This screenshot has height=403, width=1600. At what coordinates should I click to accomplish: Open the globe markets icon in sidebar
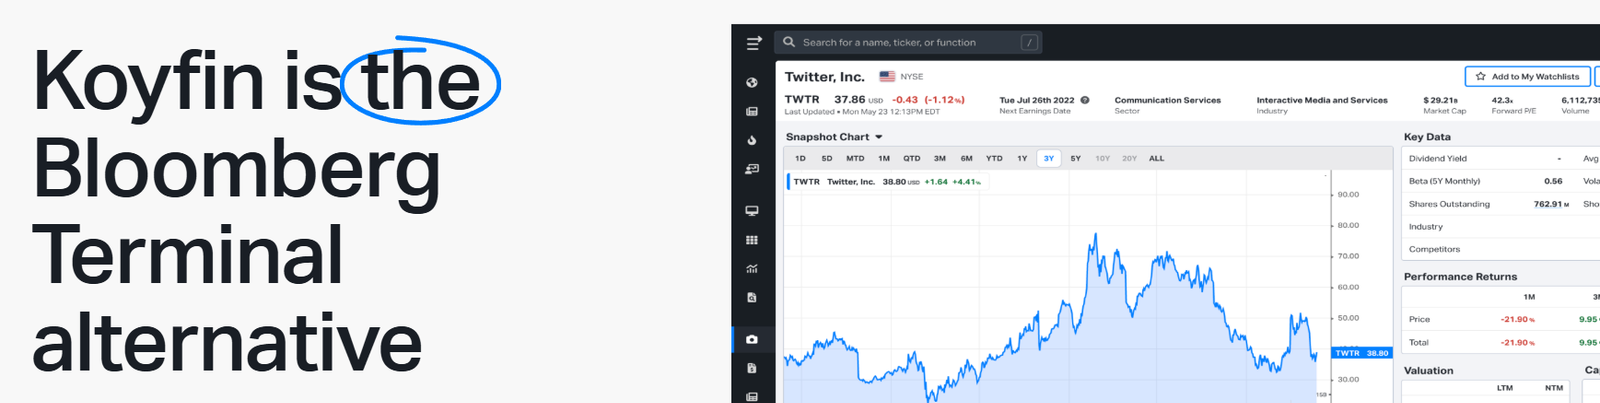click(752, 82)
